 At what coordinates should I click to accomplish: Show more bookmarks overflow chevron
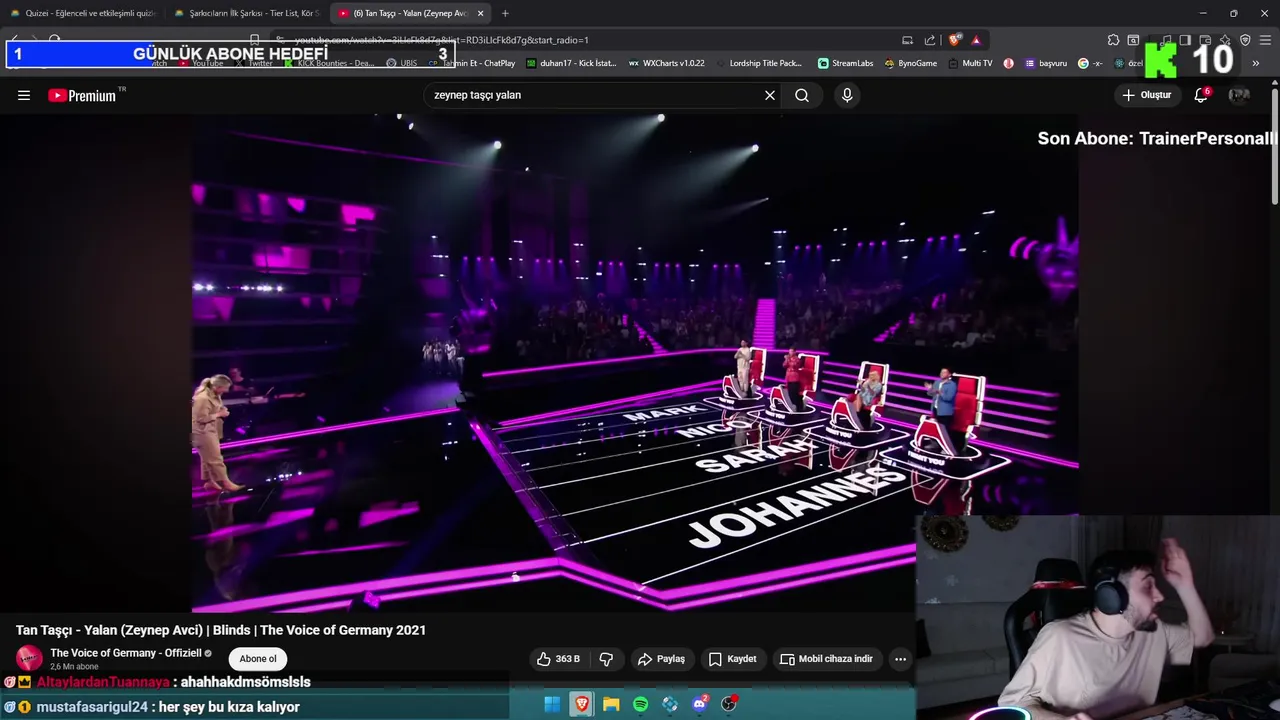click(x=1256, y=63)
